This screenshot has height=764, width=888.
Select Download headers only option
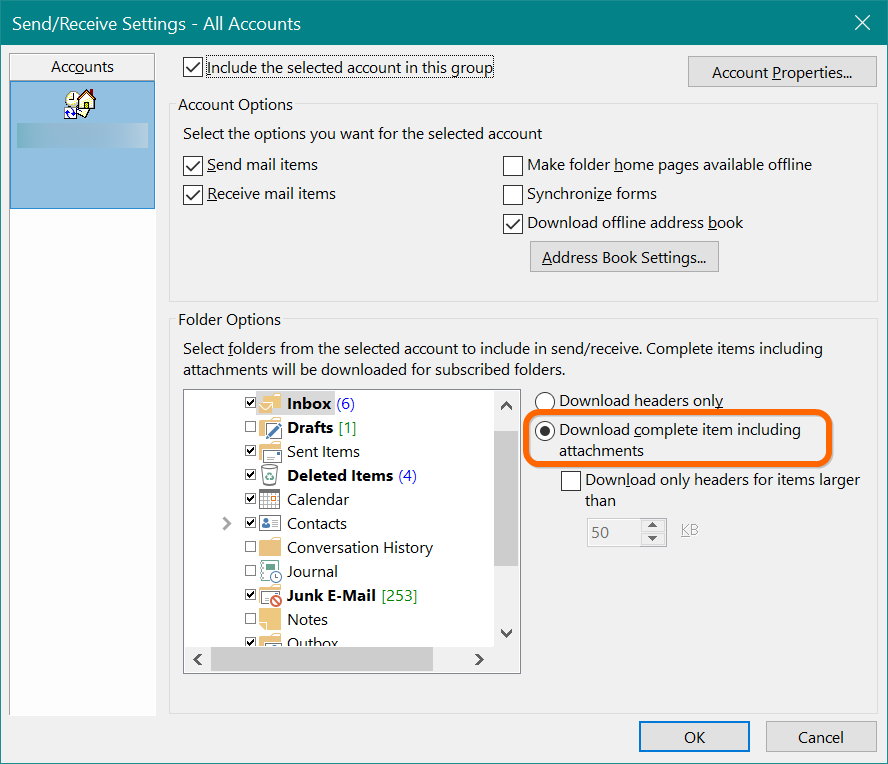(x=546, y=402)
